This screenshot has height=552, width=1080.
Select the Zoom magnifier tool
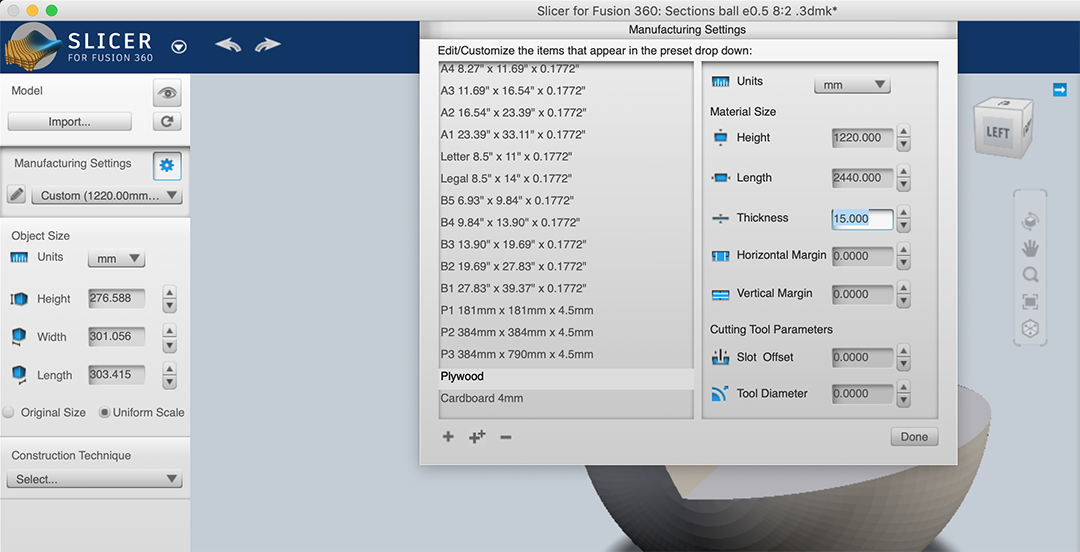[1030, 275]
